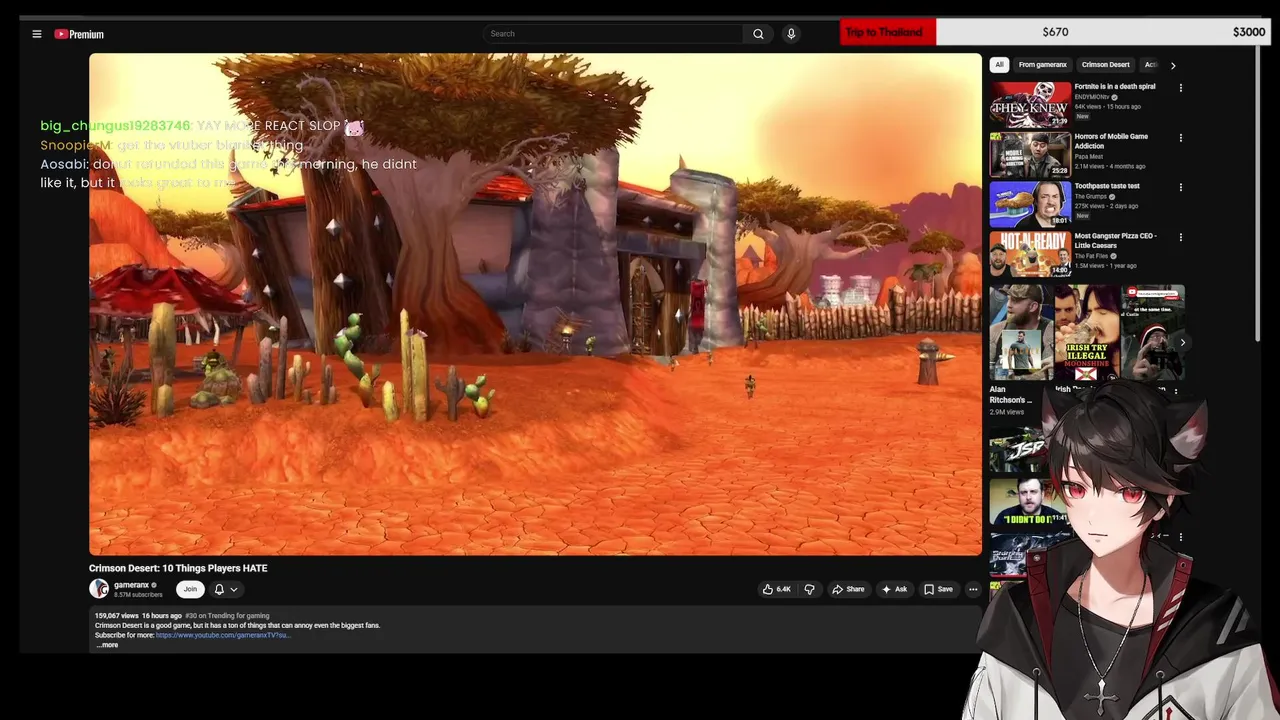Open Toothpaste taste test title
This screenshot has height=720, width=1280.
[1107, 186]
